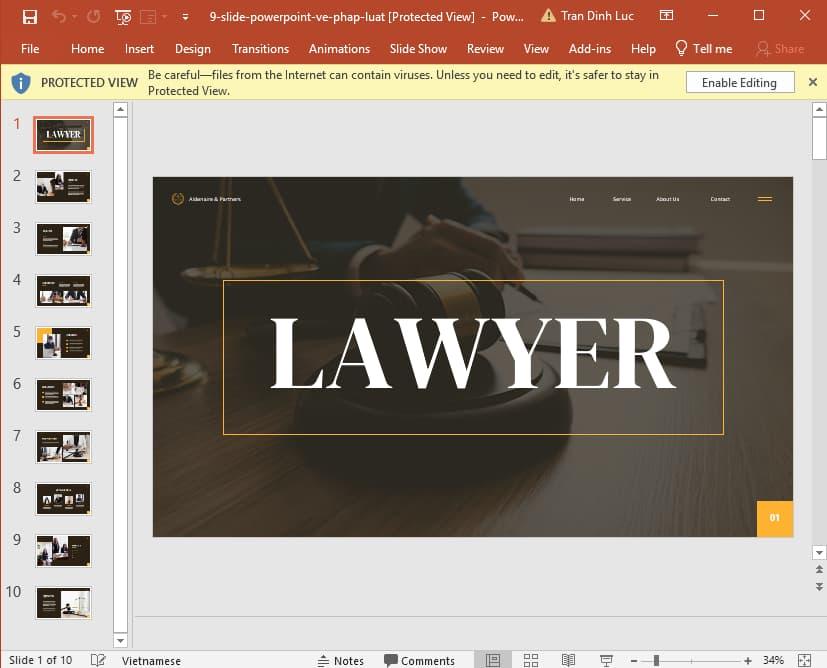Select slide 5 thumbnail in the slide panel
This screenshot has height=668, width=827.
pos(63,342)
